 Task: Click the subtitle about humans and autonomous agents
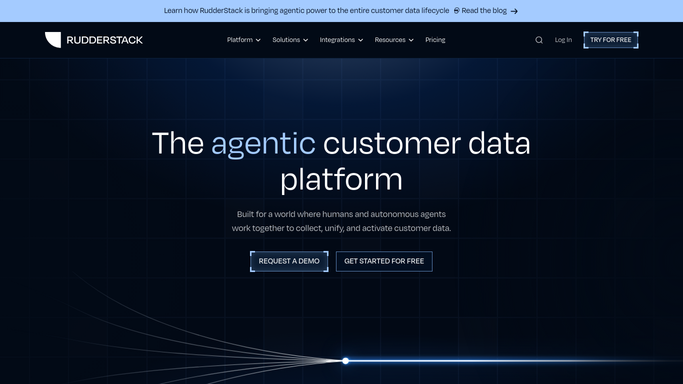click(x=341, y=221)
